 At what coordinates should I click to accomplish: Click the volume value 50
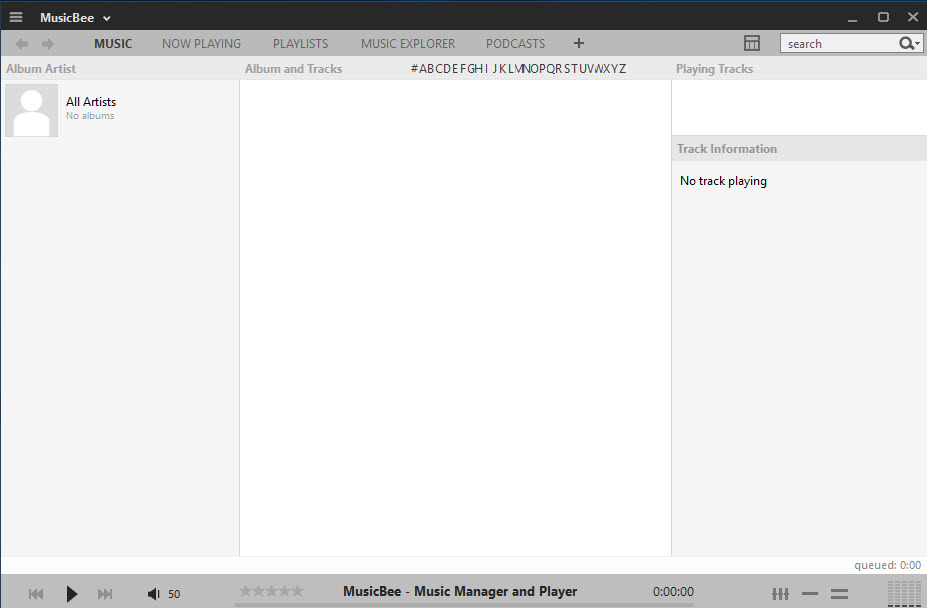174,594
